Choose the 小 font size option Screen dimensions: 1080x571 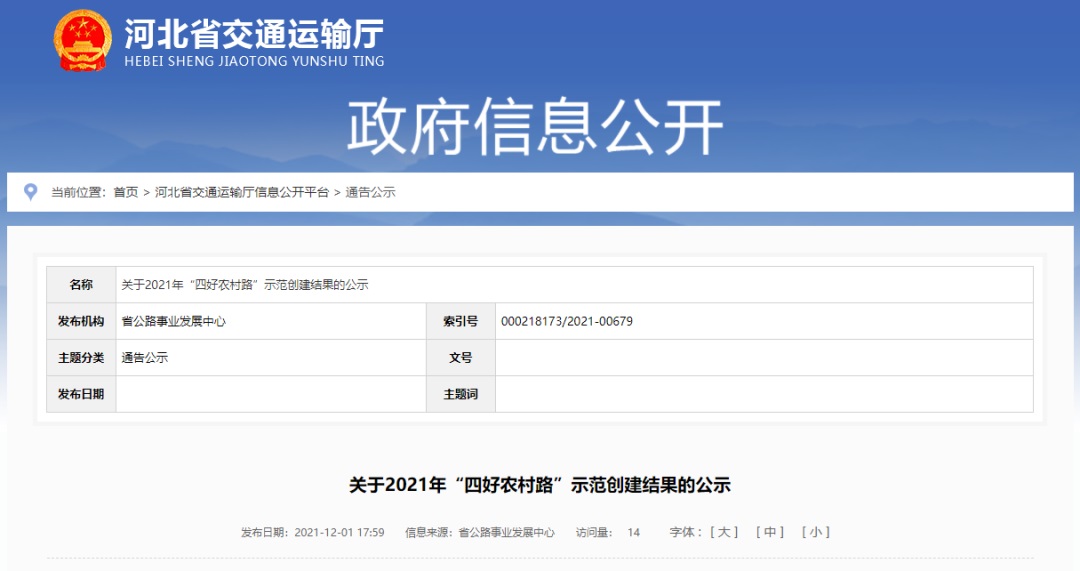point(816,532)
